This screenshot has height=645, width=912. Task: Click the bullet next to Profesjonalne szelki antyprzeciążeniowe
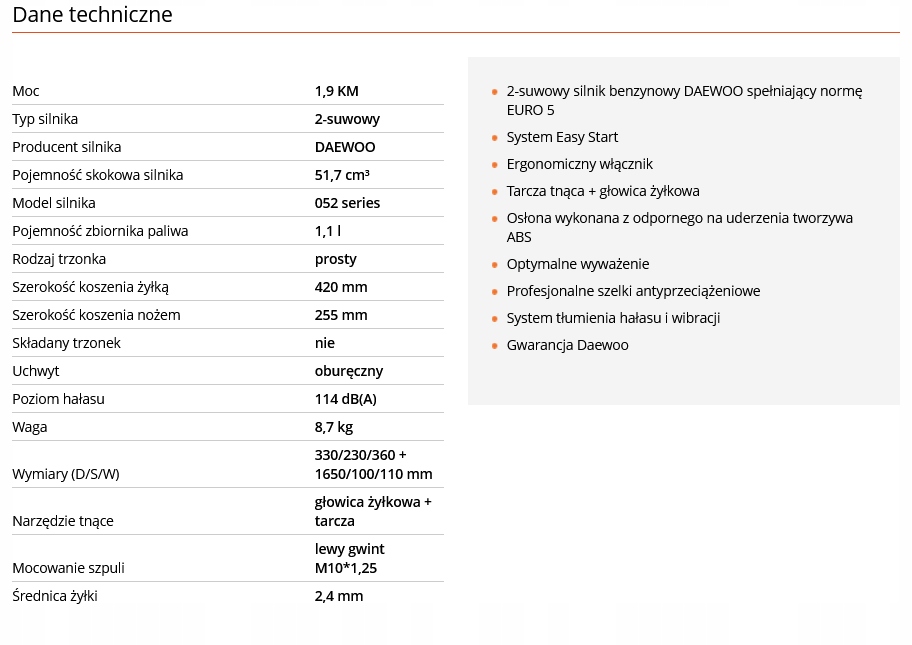(494, 292)
